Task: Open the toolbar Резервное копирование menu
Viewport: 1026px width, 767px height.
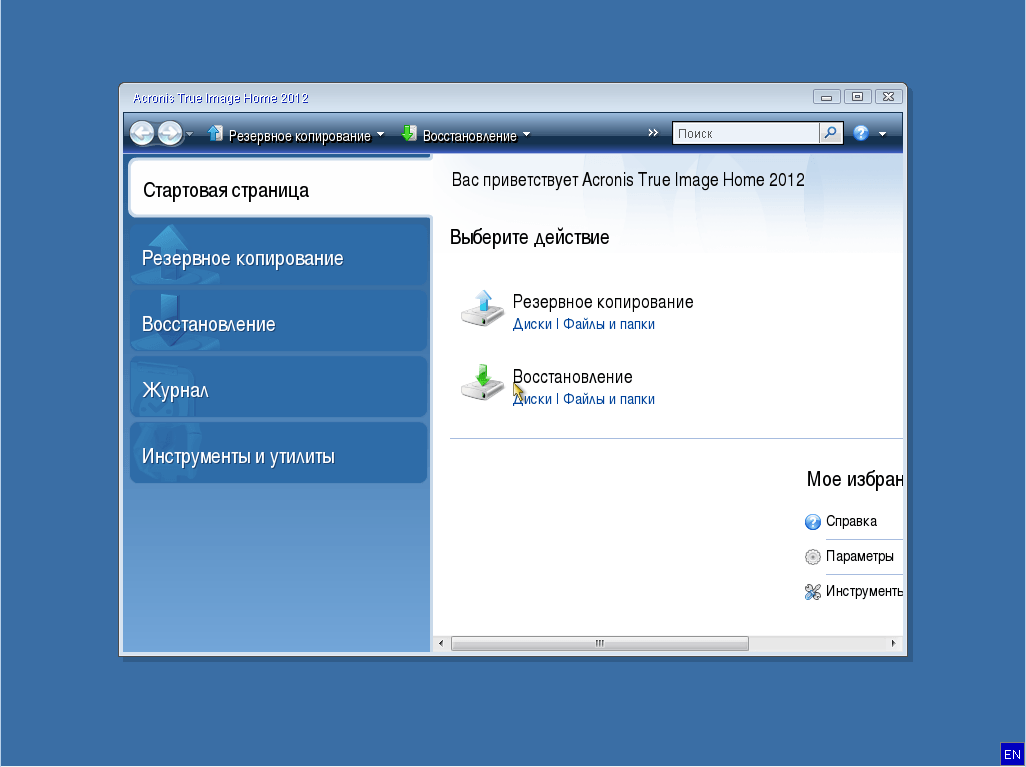Action: pyautogui.click(x=300, y=135)
